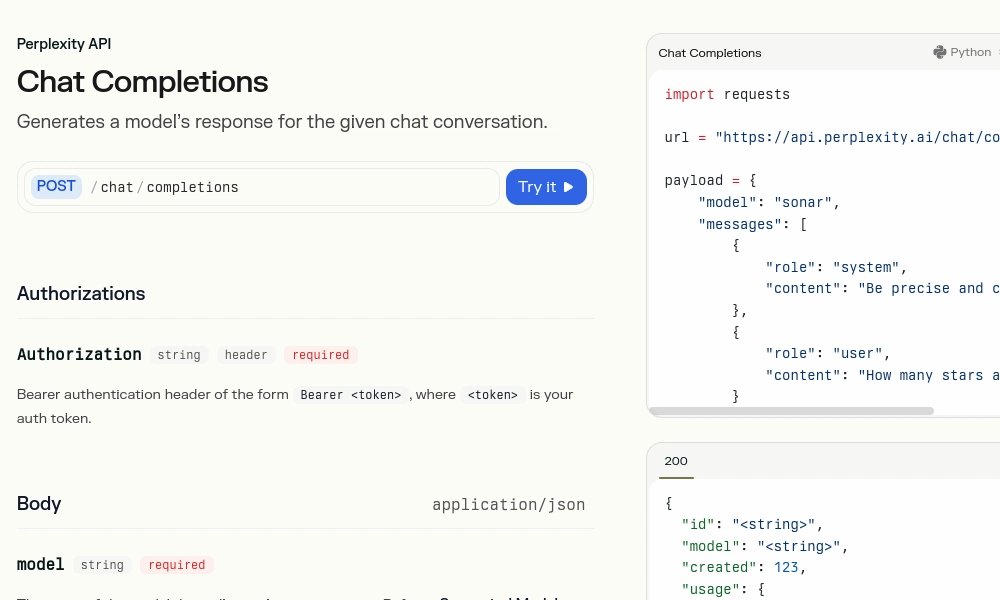Screen dimensions: 1000x600
Task: Click the play arrow icon inside Try it
Action: coord(569,187)
